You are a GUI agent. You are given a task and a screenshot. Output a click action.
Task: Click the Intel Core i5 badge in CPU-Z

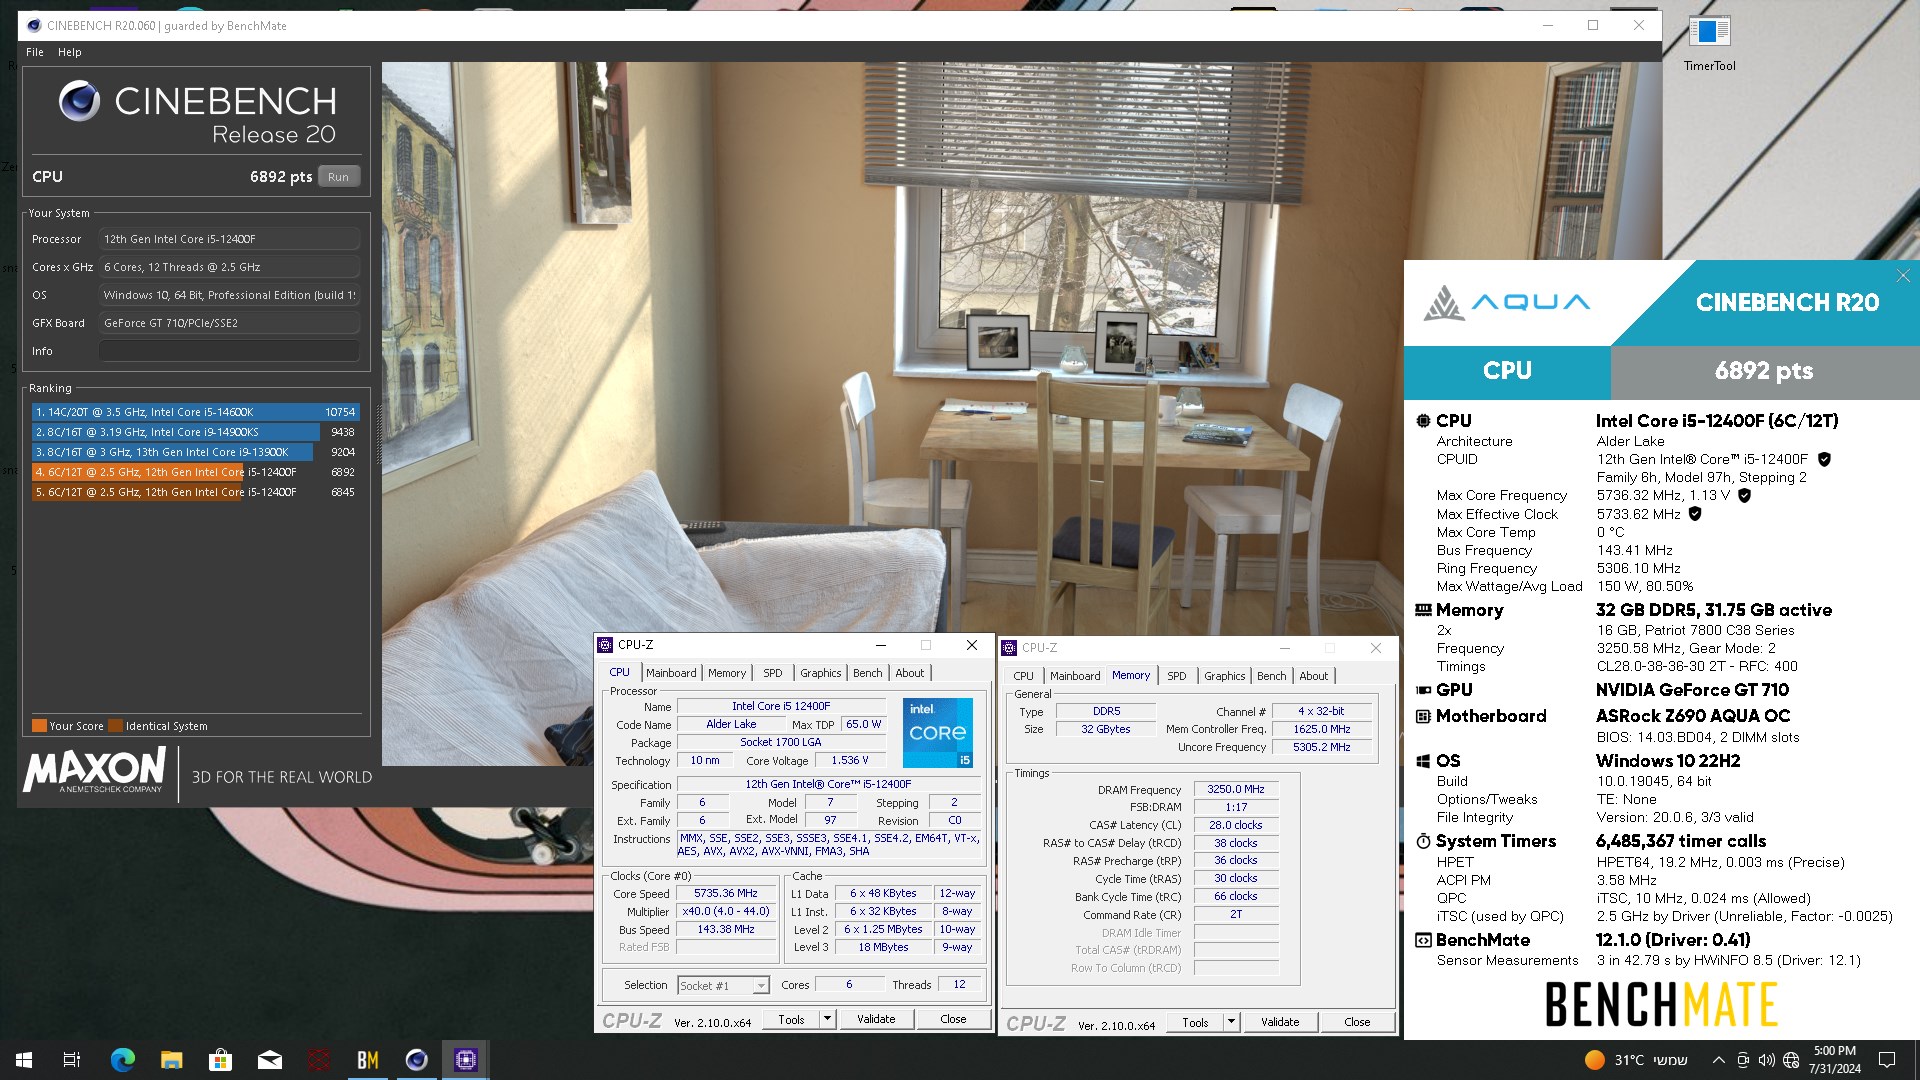[x=937, y=733]
